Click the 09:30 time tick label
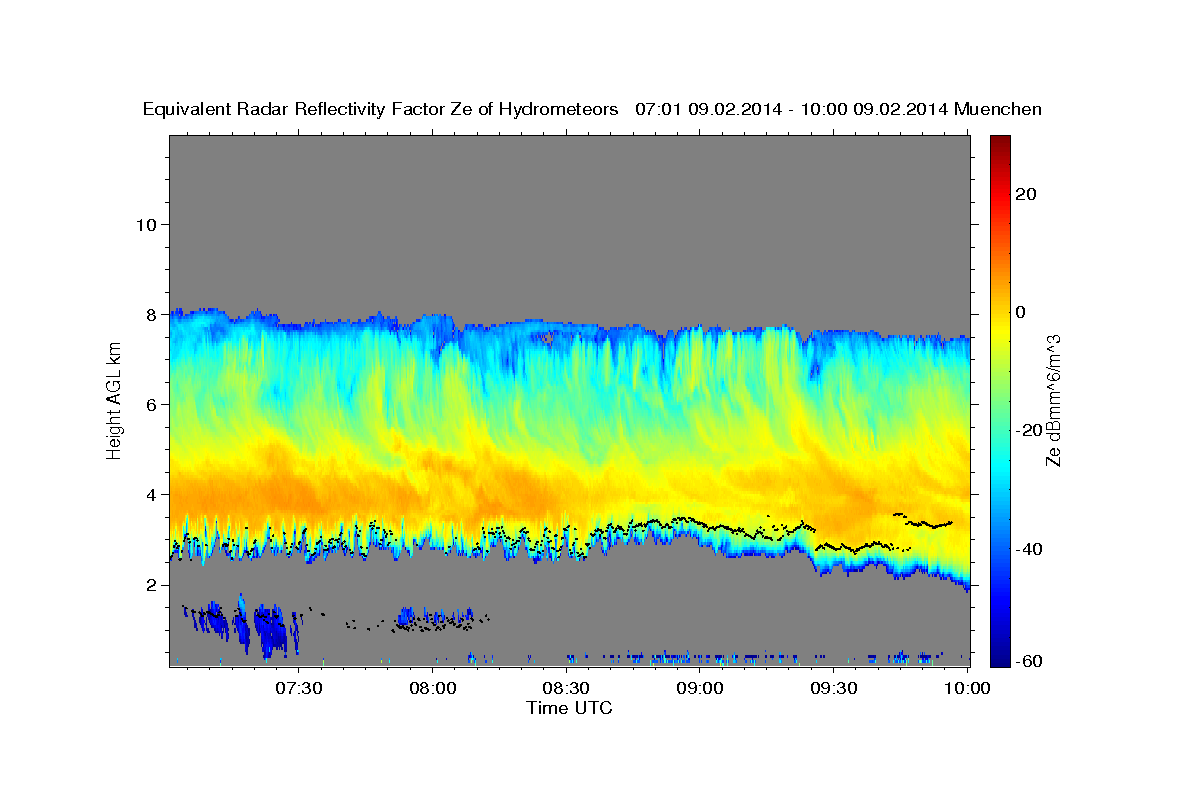1200x800 pixels. [x=834, y=689]
